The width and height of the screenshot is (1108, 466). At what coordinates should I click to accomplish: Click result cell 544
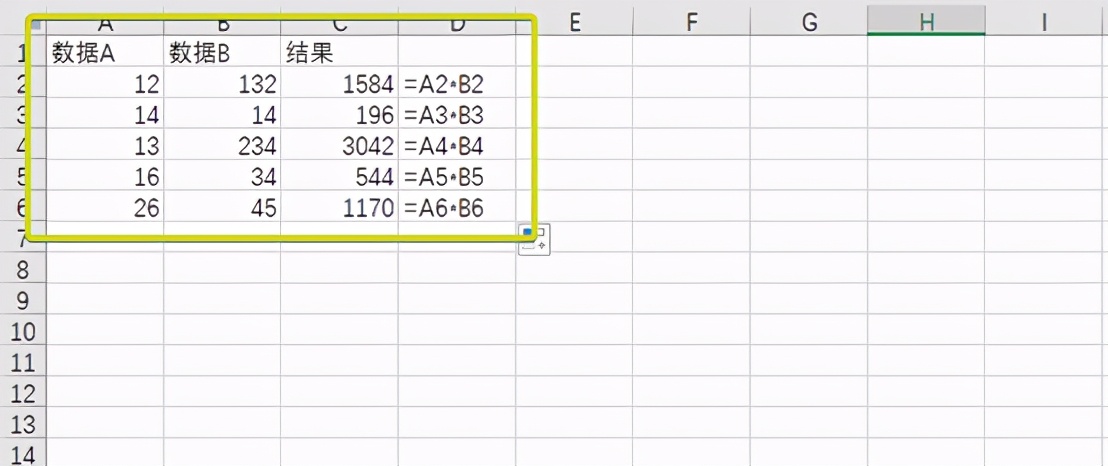(339, 177)
